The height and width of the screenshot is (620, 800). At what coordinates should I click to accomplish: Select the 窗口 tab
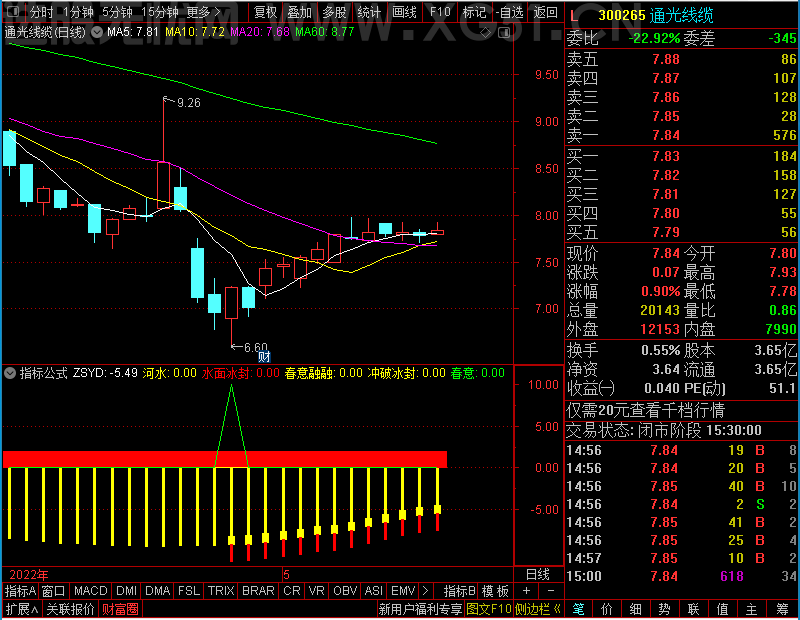54,591
